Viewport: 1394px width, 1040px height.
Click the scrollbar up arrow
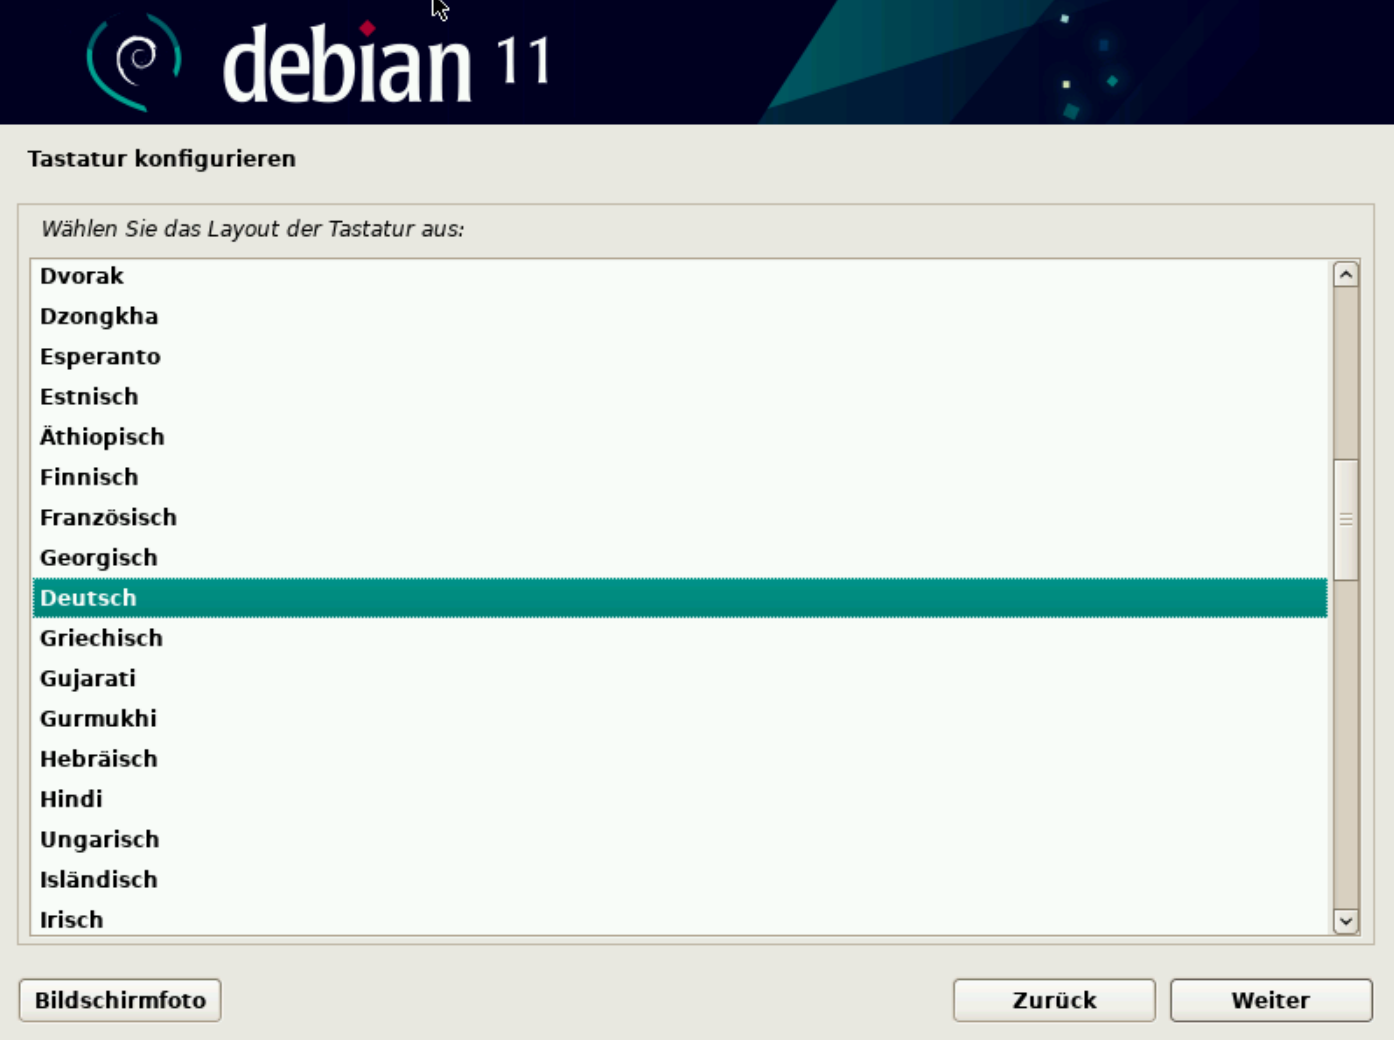(x=1346, y=274)
